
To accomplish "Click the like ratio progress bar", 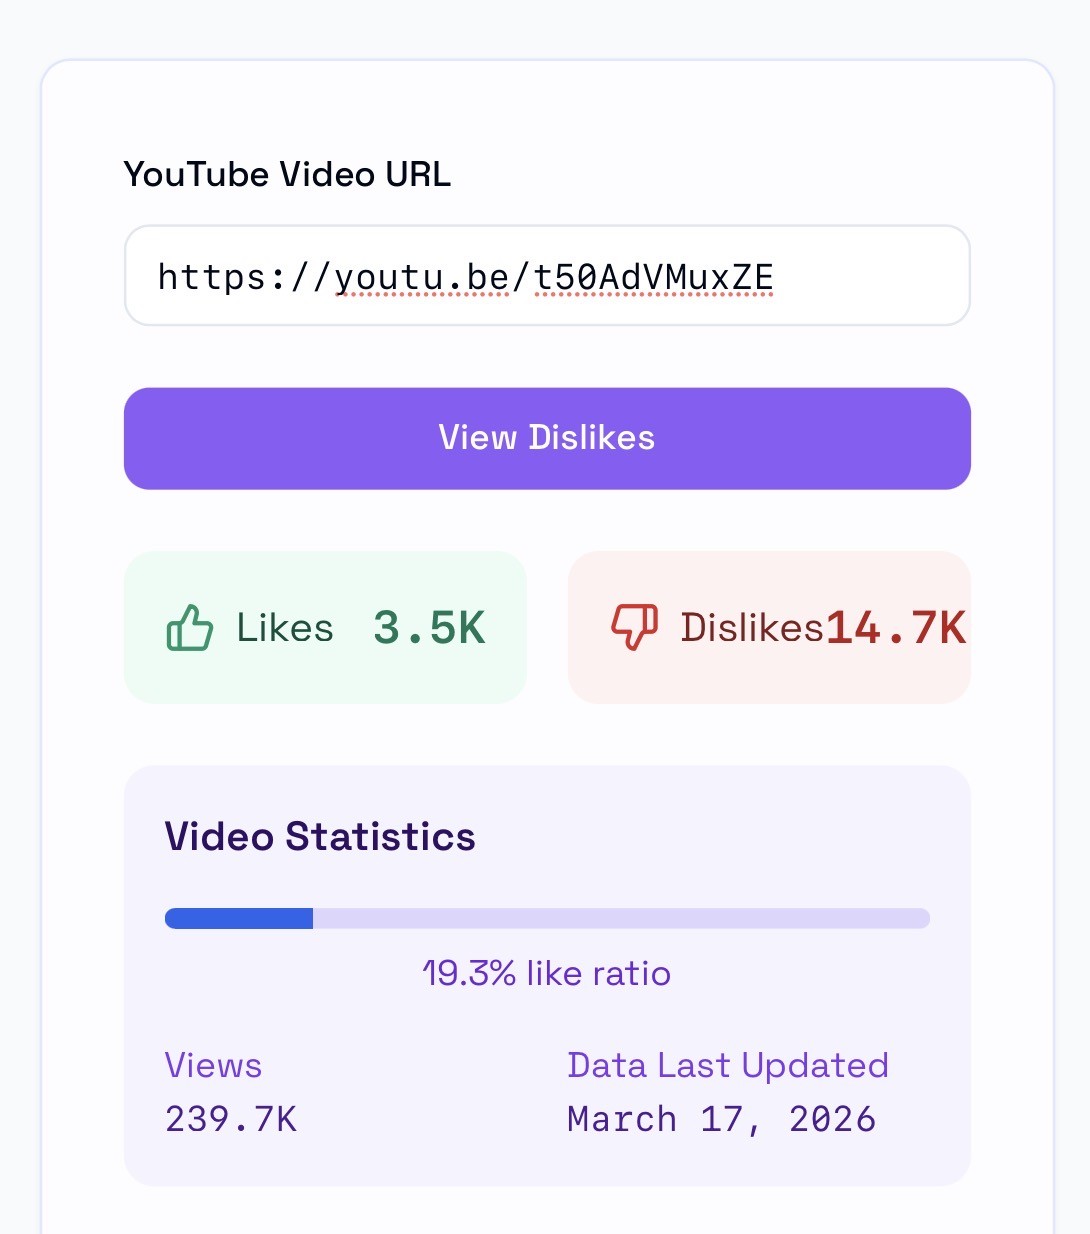I will 547,917.
